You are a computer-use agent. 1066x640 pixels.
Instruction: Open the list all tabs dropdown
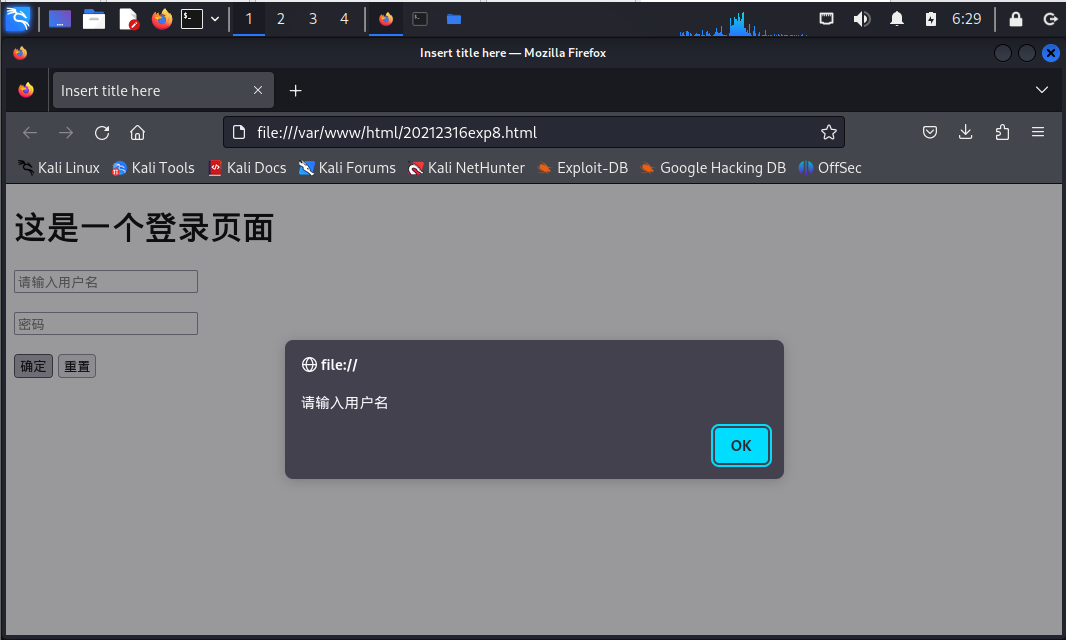point(1042,90)
